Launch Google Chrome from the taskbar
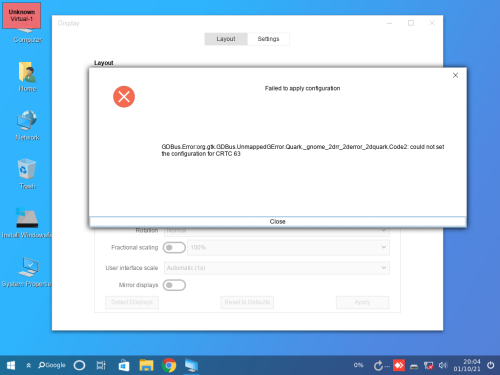500x375 pixels. [169, 365]
